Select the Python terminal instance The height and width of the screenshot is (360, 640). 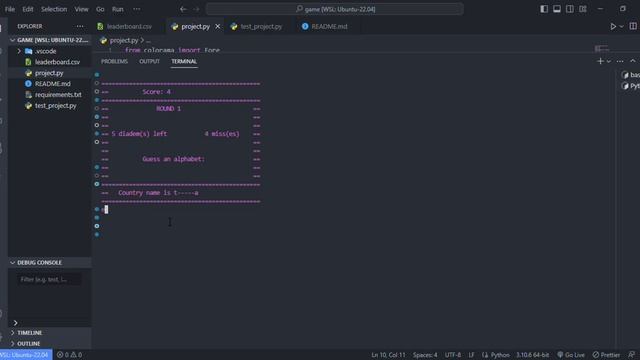pyautogui.click(x=630, y=86)
